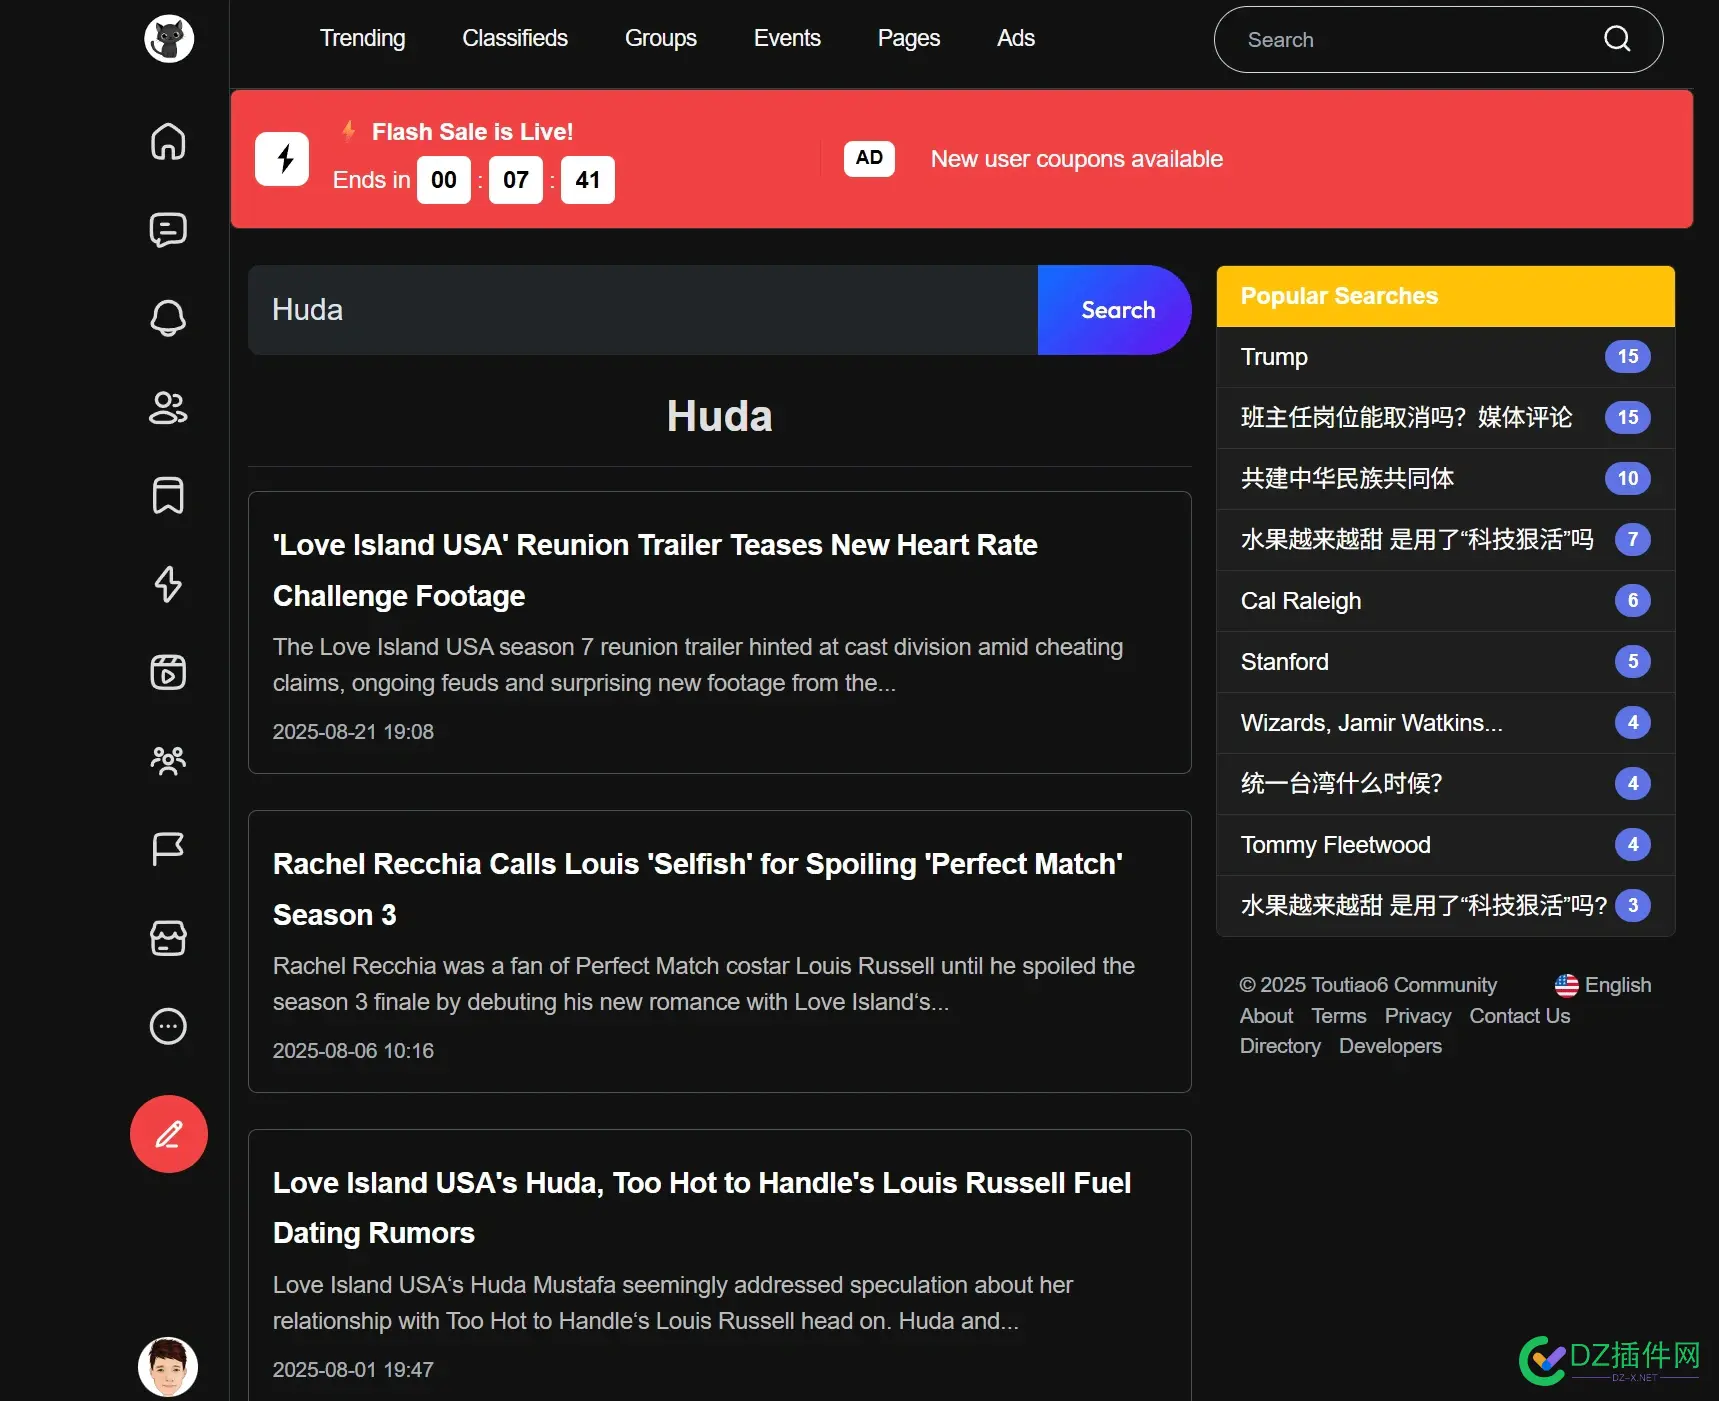Screen dimensions: 1719x1401
Task: Open the Contact Us footer link
Action: [x=1520, y=1016]
